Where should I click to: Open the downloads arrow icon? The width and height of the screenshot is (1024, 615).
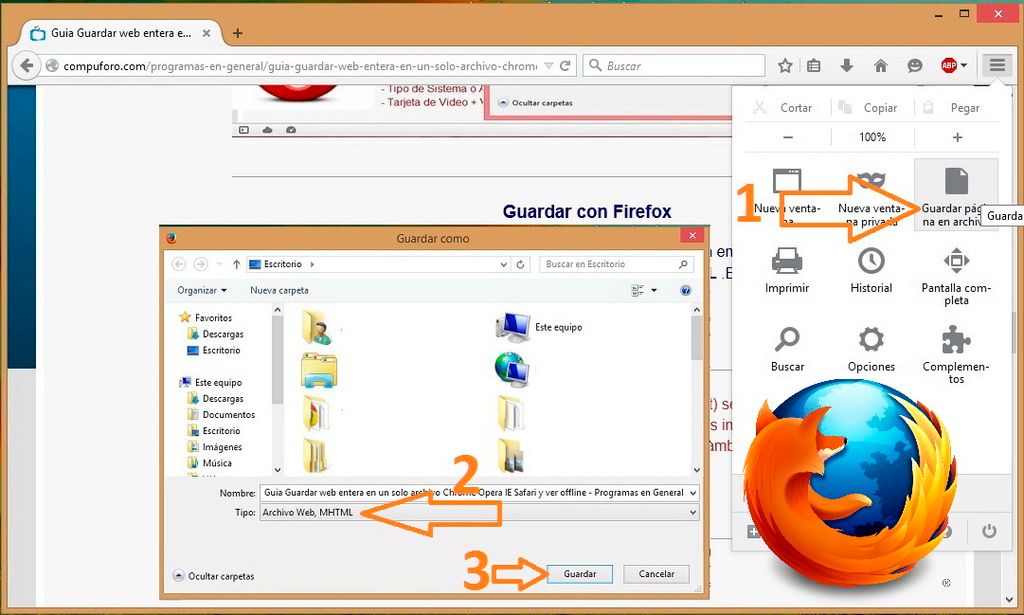[847, 65]
